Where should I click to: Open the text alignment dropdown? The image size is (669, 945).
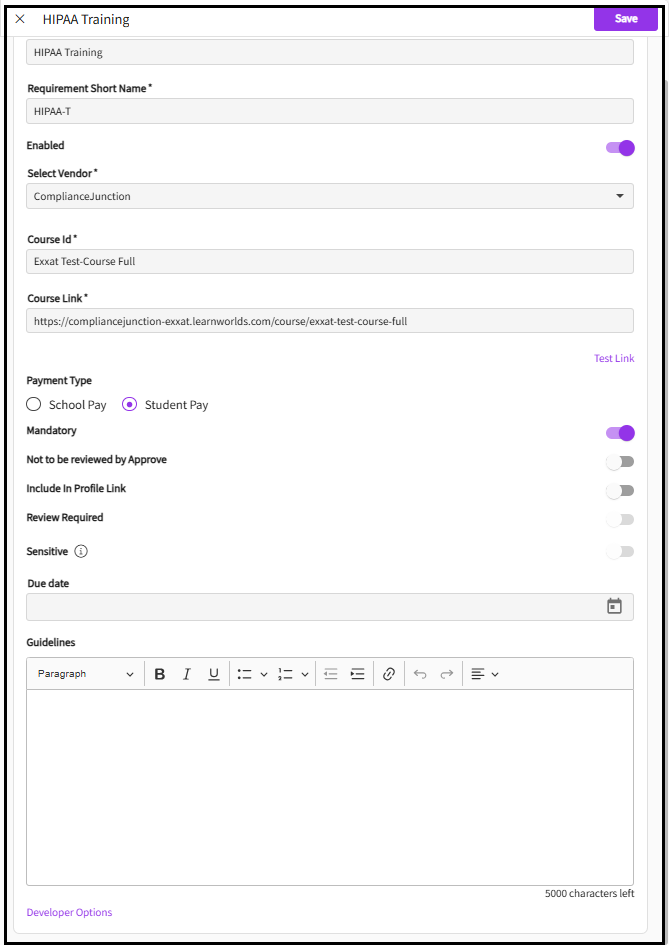pyautogui.click(x=484, y=674)
